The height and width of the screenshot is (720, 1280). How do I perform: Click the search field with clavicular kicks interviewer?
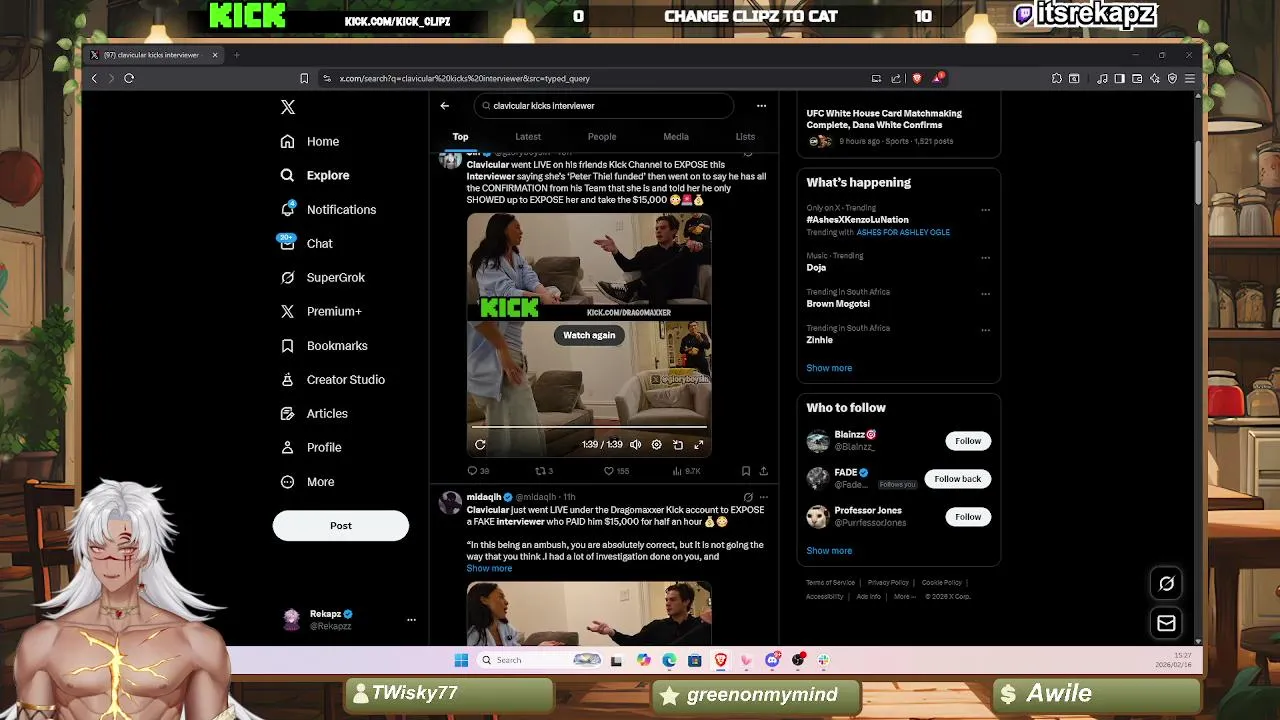click(604, 105)
